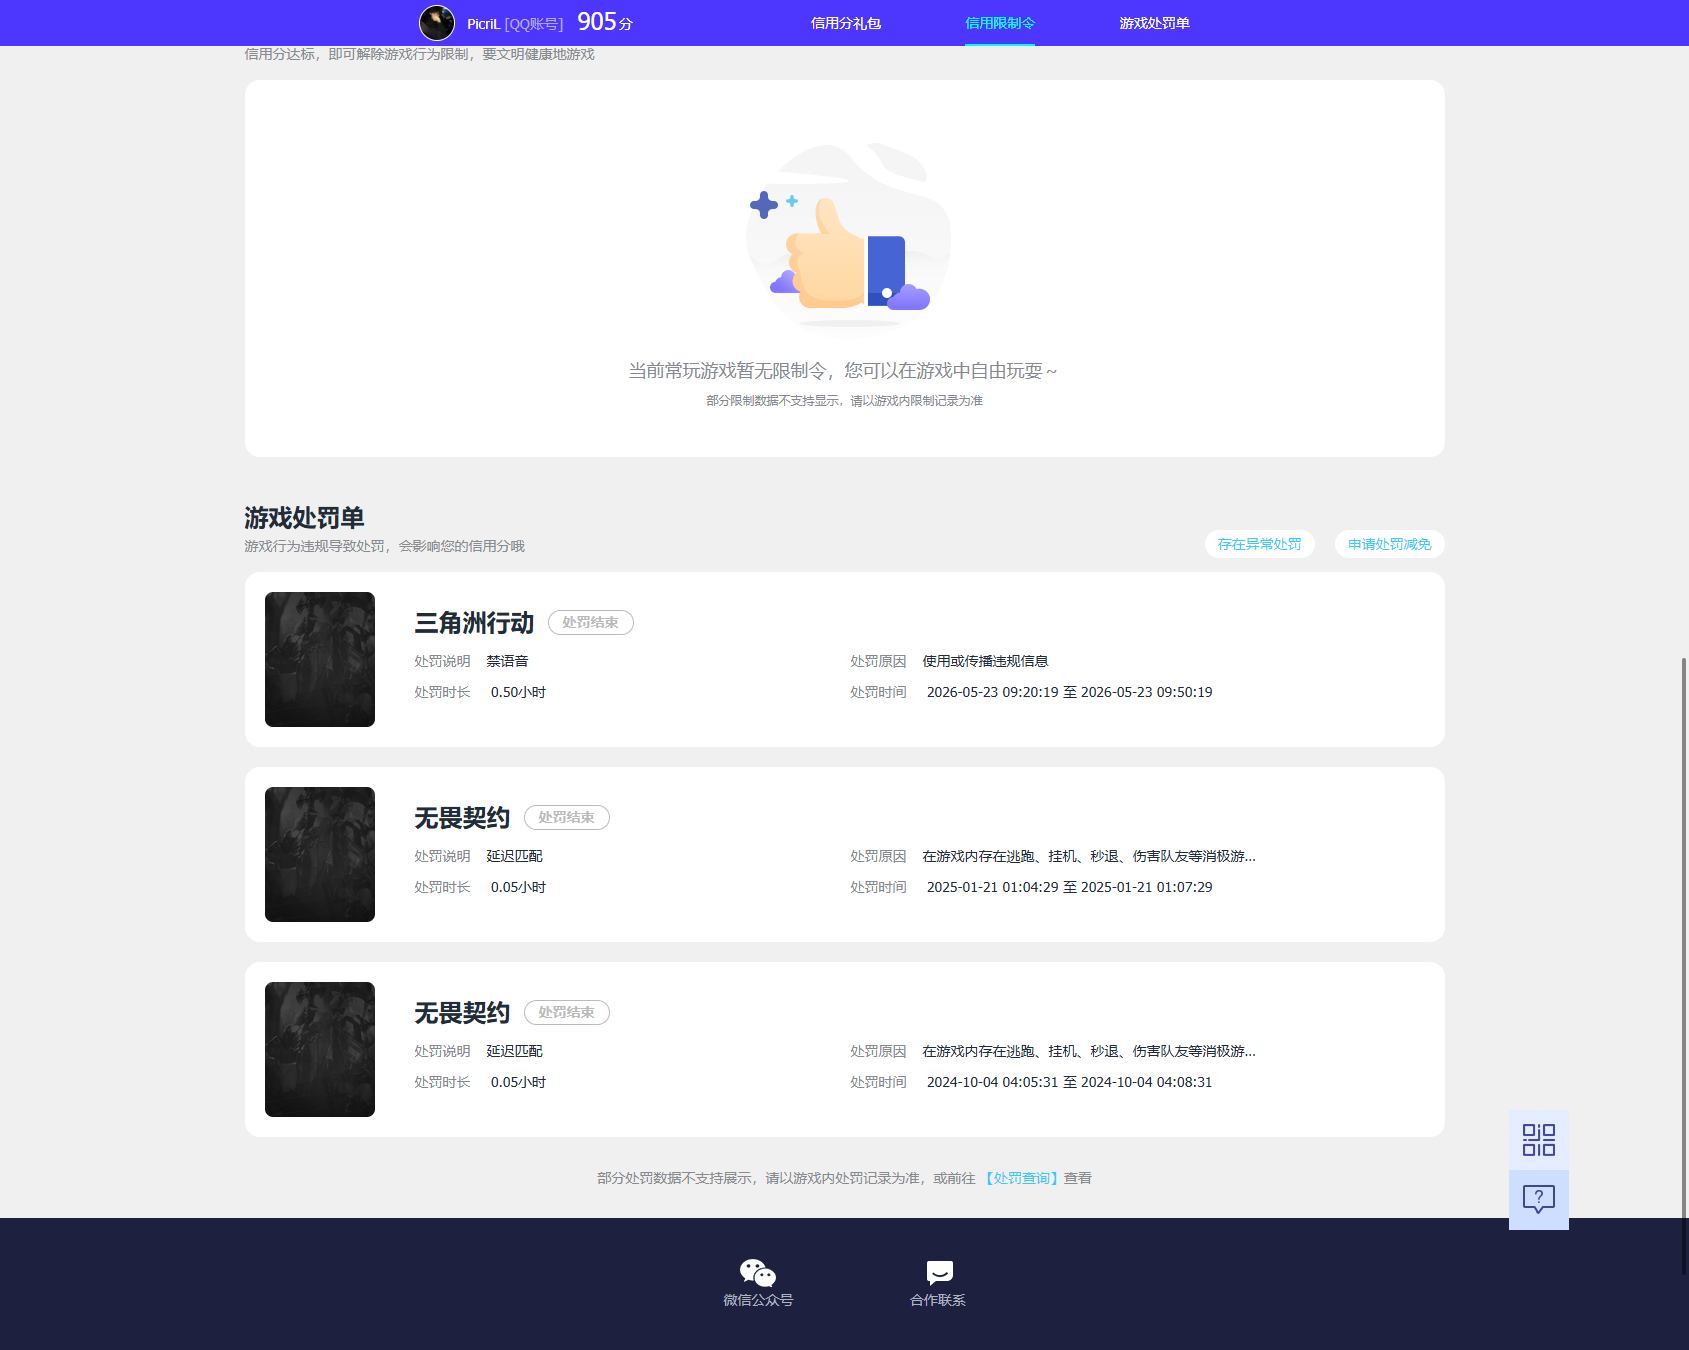
Task: Click the WeChat 微信公众号 icon
Action: 758,1273
